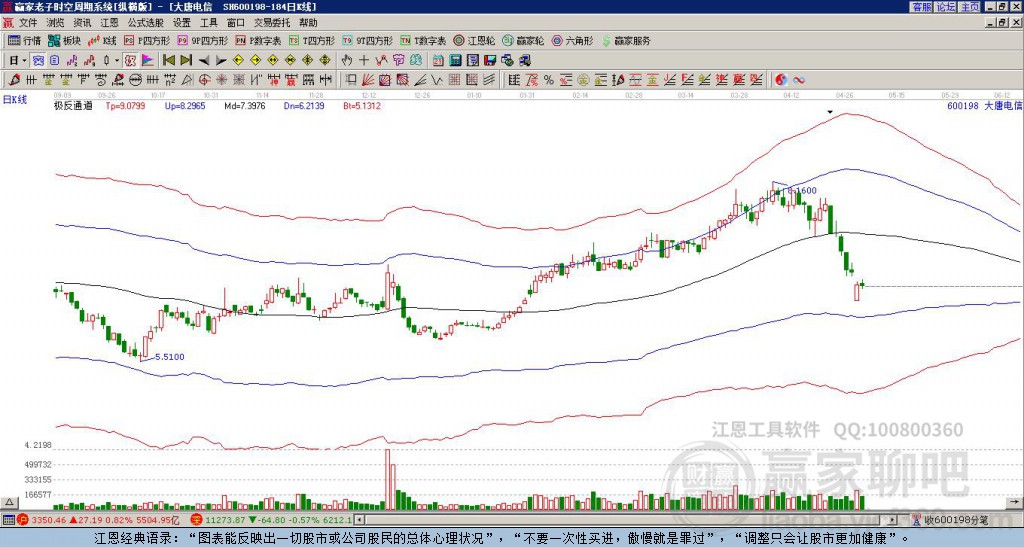
Task: Open the 9T四方形 tool
Action: [368, 40]
